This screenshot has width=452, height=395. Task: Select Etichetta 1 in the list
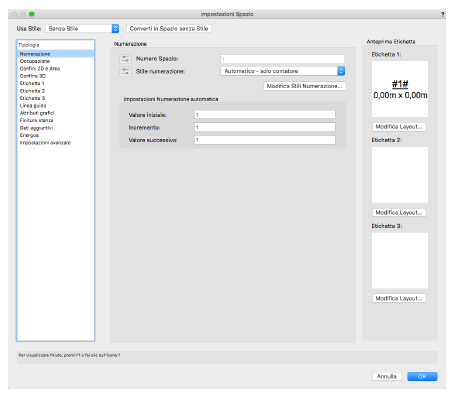pos(56,83)
